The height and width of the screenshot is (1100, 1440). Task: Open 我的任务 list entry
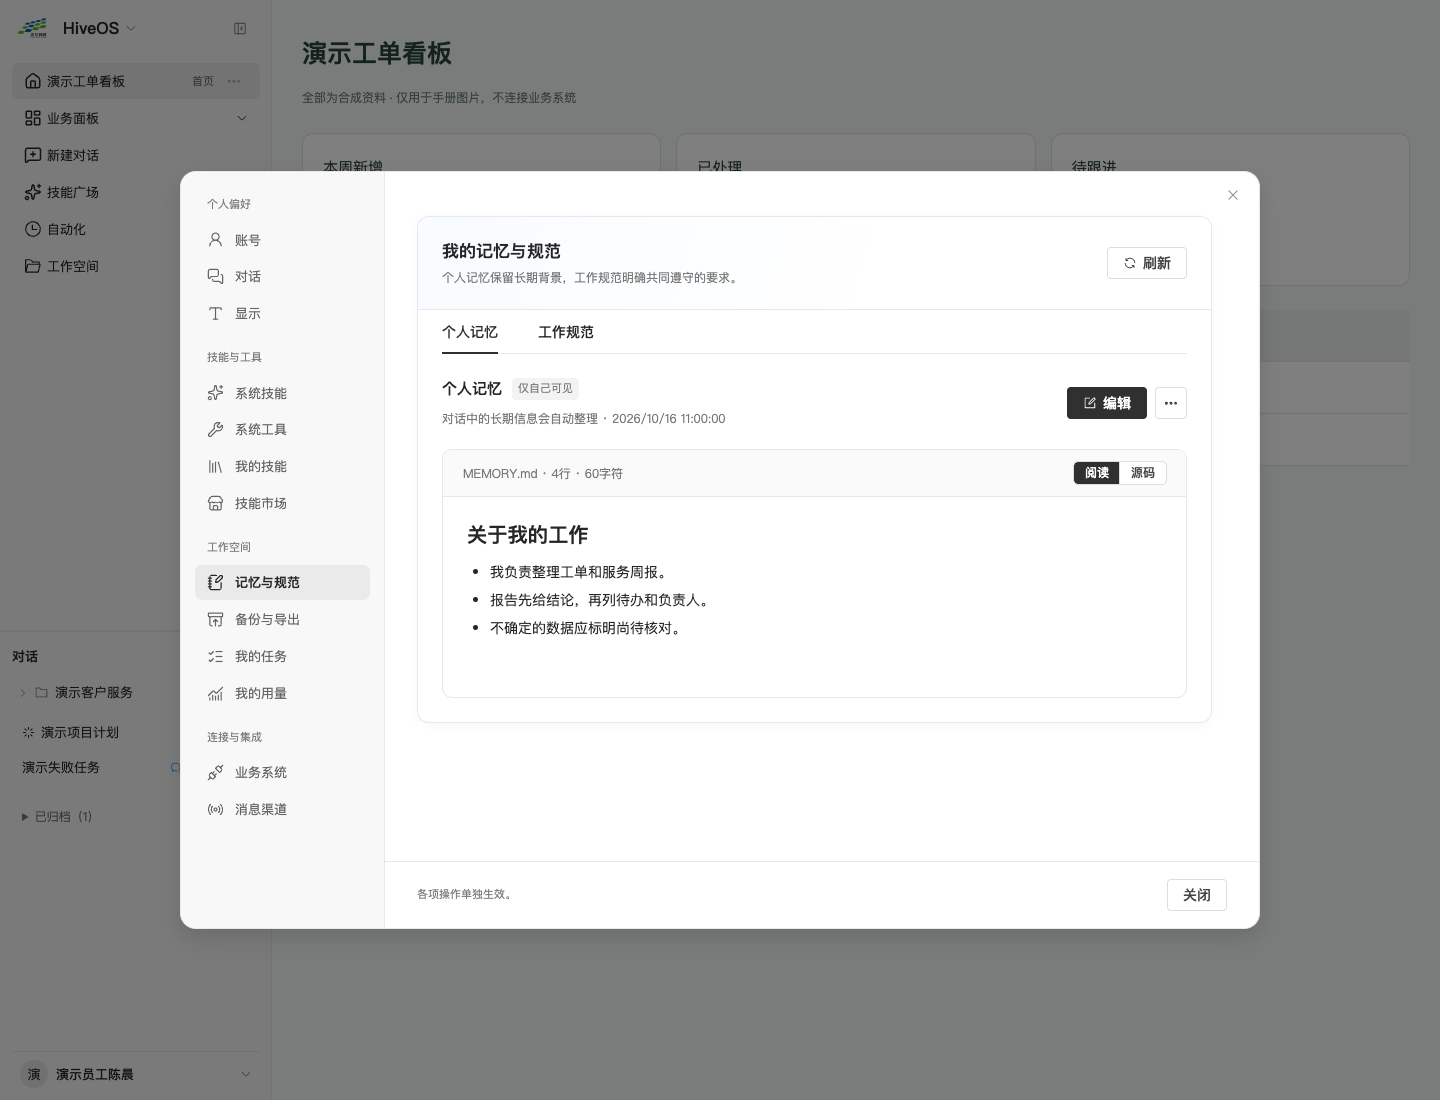coord(282,657)
